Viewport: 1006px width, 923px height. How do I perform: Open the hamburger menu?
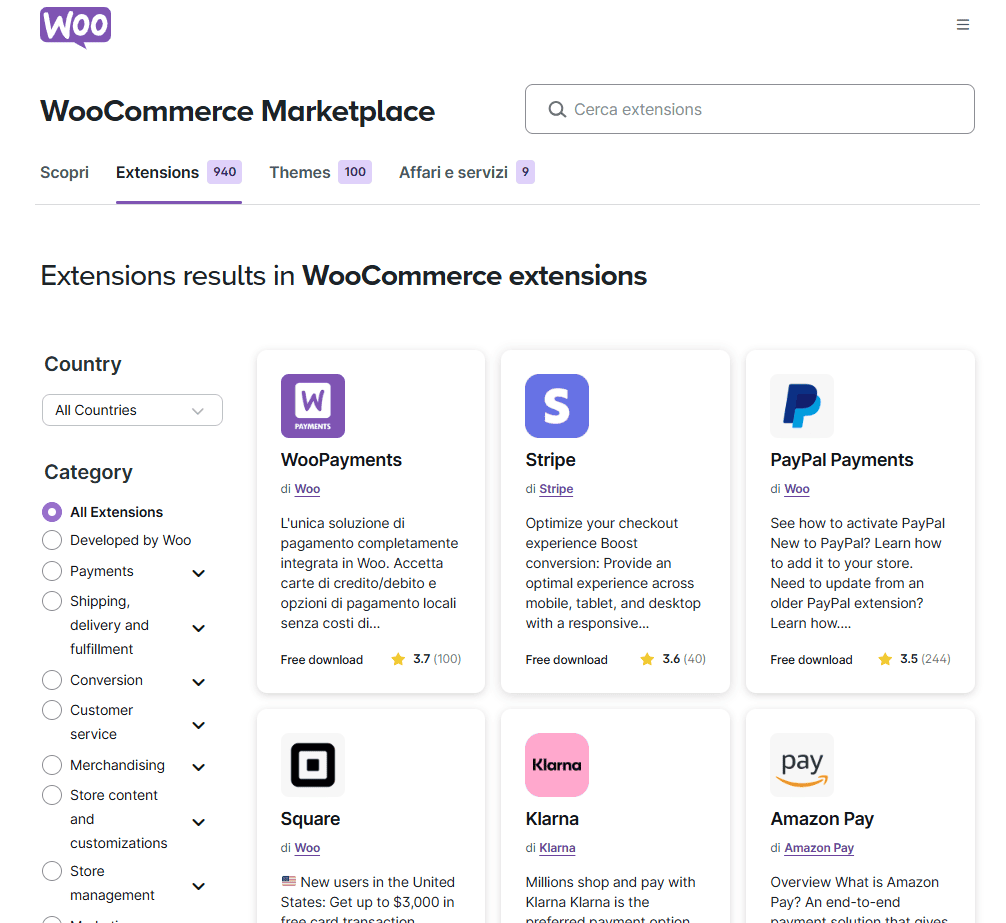click(x=962, y=24)
